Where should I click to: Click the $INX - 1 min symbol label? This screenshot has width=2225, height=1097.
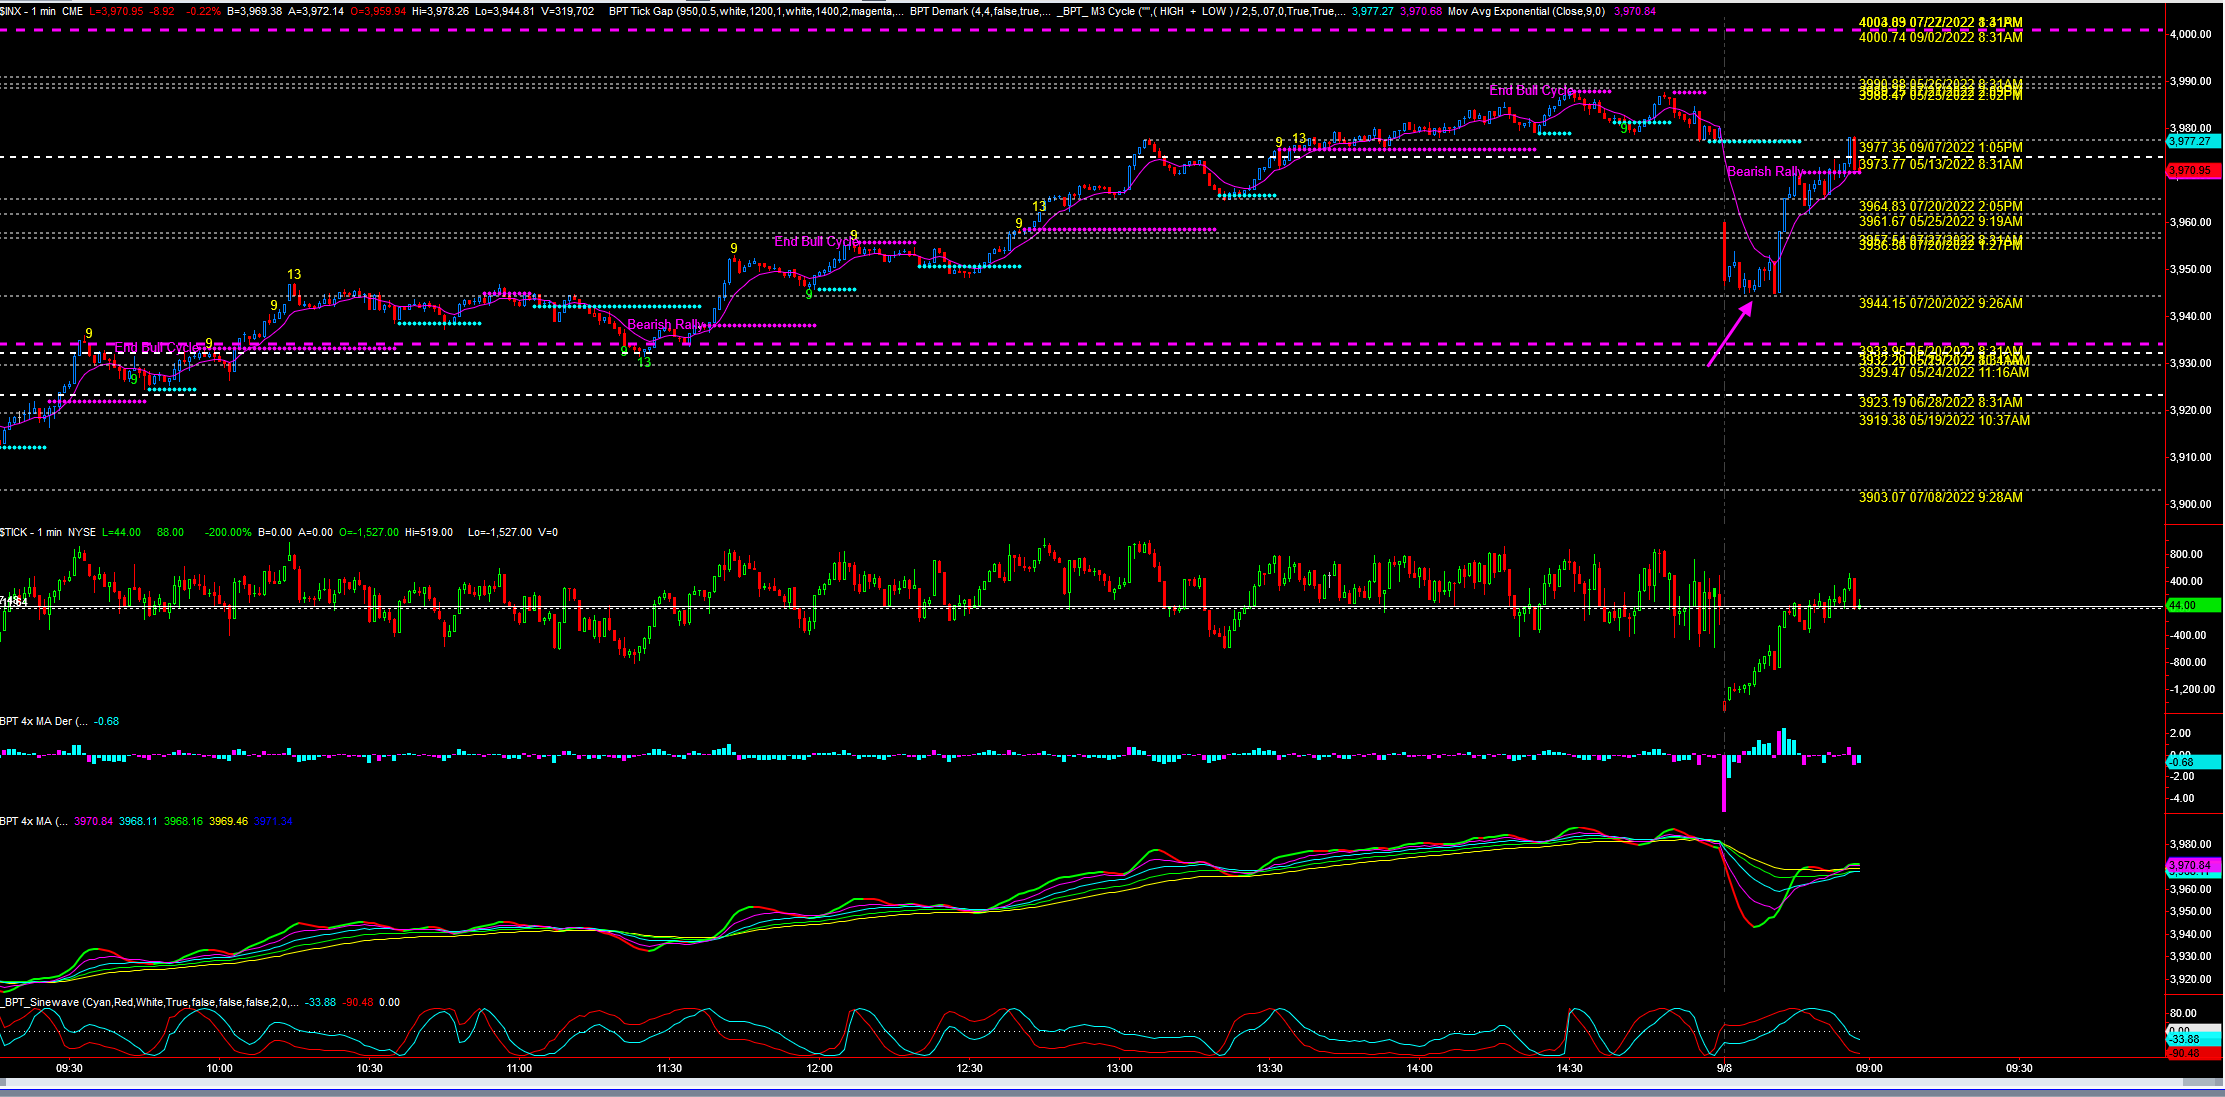28,11
